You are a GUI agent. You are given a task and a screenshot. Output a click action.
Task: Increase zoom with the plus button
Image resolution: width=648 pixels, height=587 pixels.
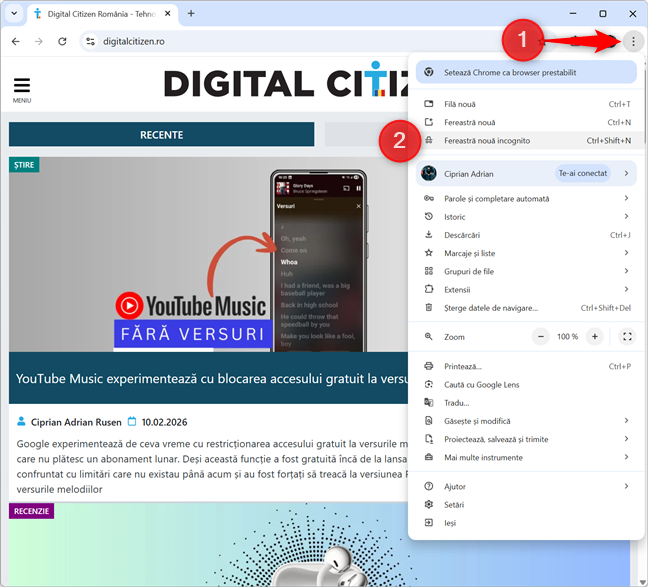(x=595, y=336)
